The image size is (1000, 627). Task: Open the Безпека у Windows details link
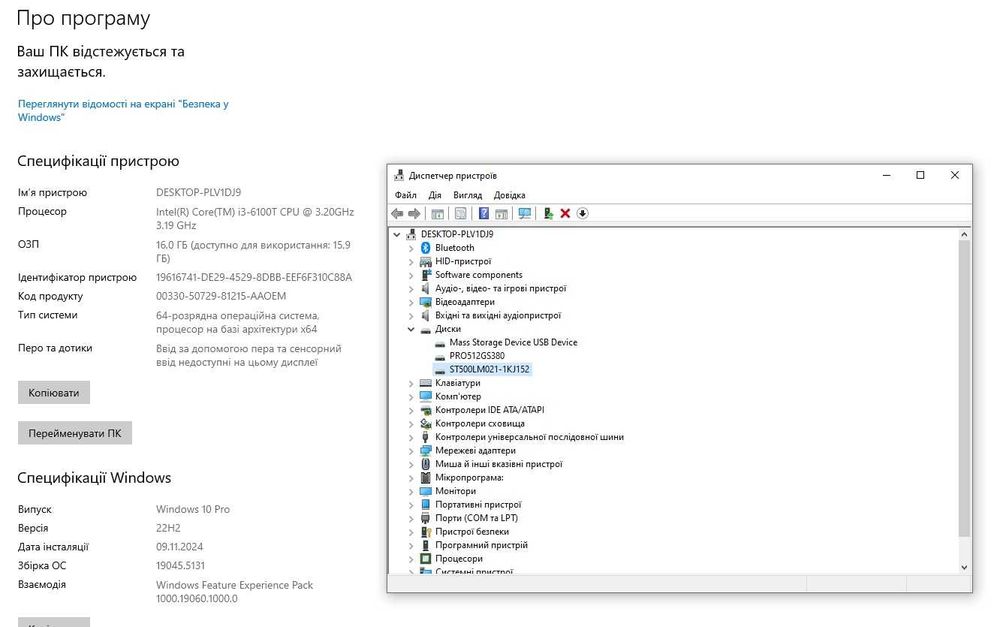click(123, 110)
